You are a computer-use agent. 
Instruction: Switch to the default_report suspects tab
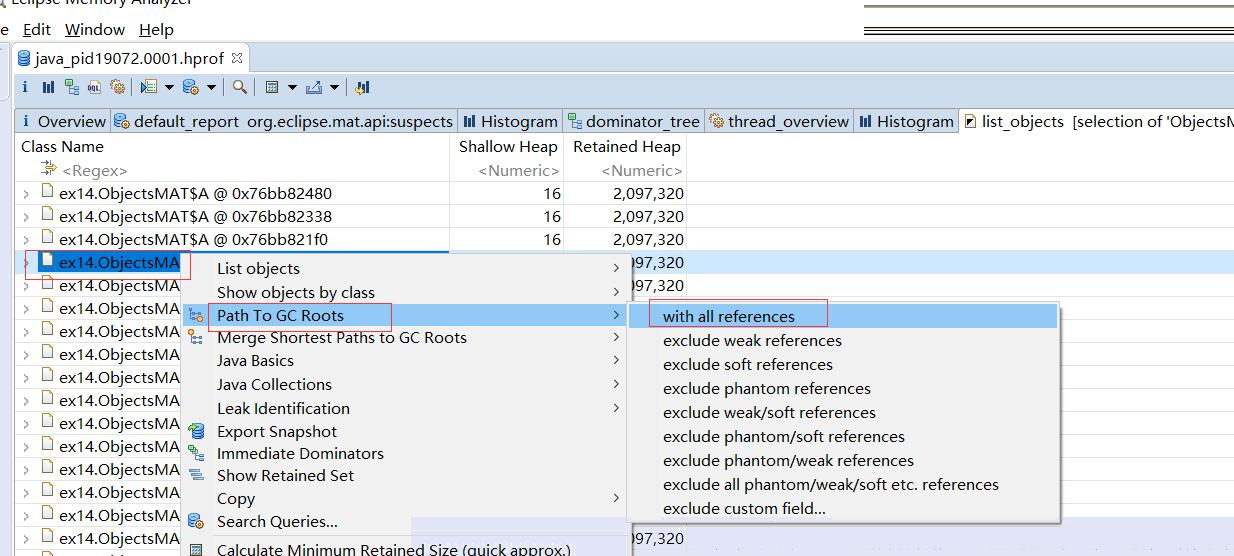284,121
